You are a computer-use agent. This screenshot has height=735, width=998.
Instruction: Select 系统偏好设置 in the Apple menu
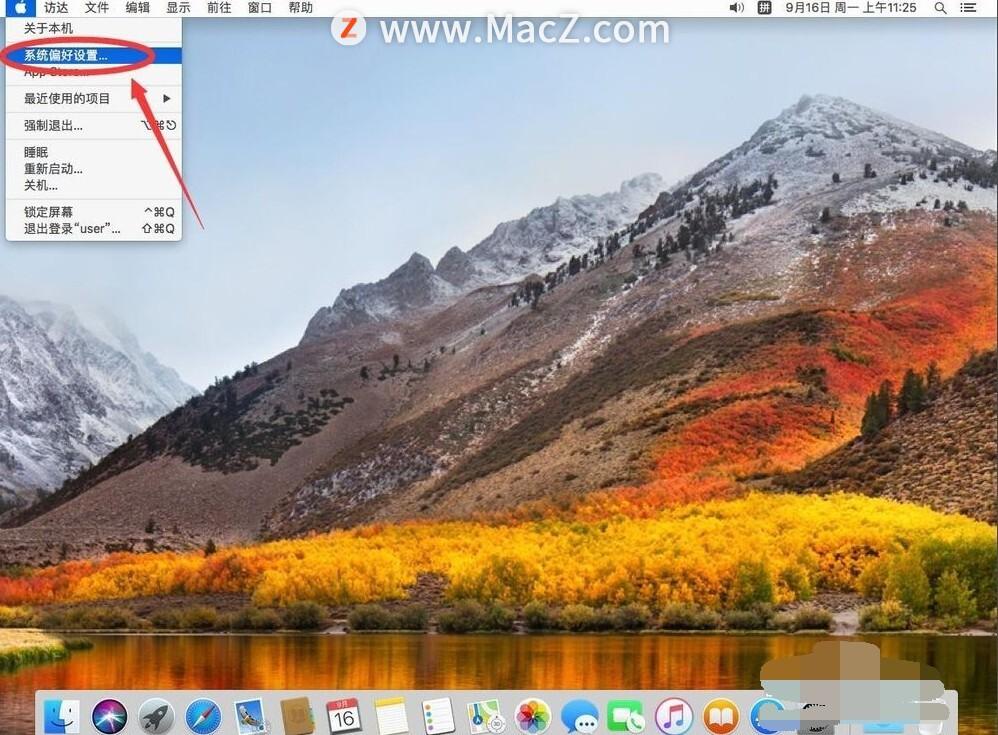click(66, 55)
